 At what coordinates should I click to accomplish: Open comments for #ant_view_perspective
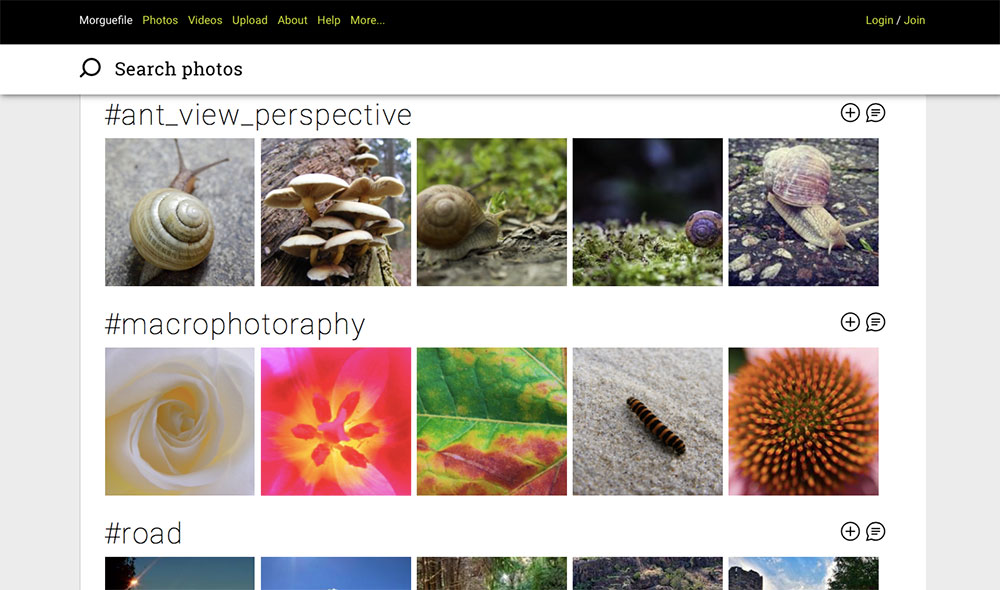876,113
